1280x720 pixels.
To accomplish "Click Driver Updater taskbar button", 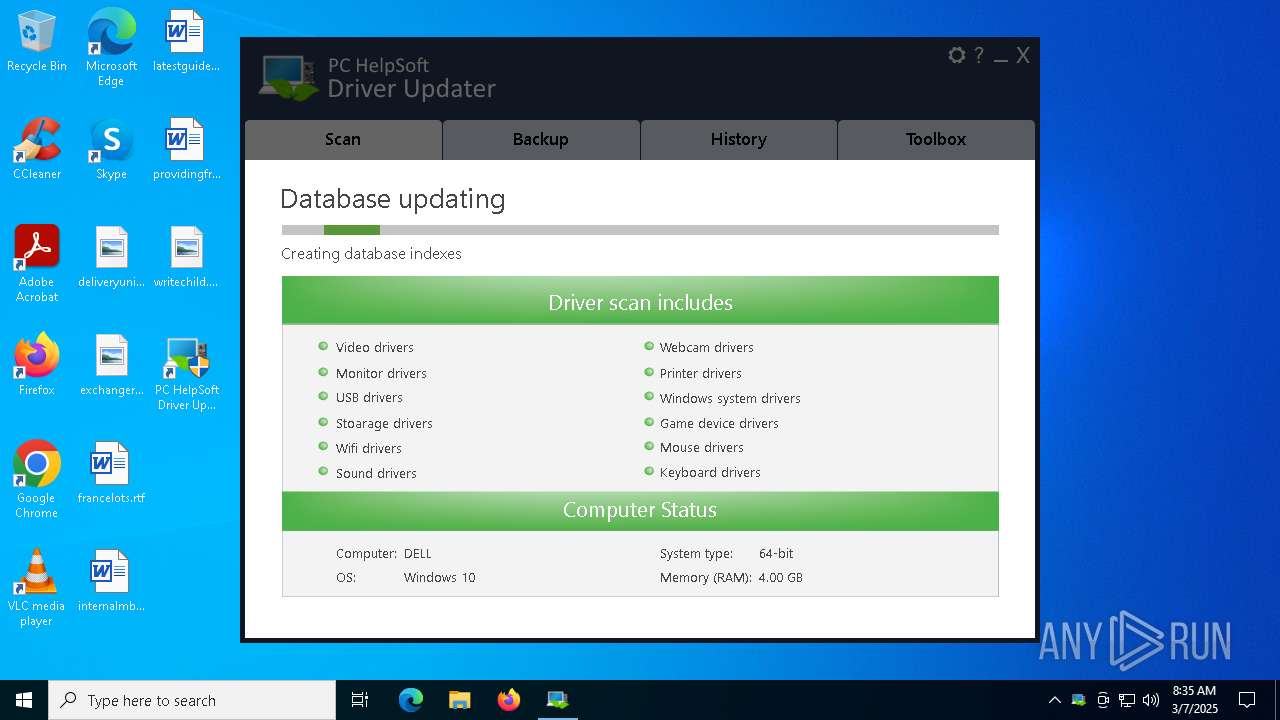I will (x=557, y=700).
